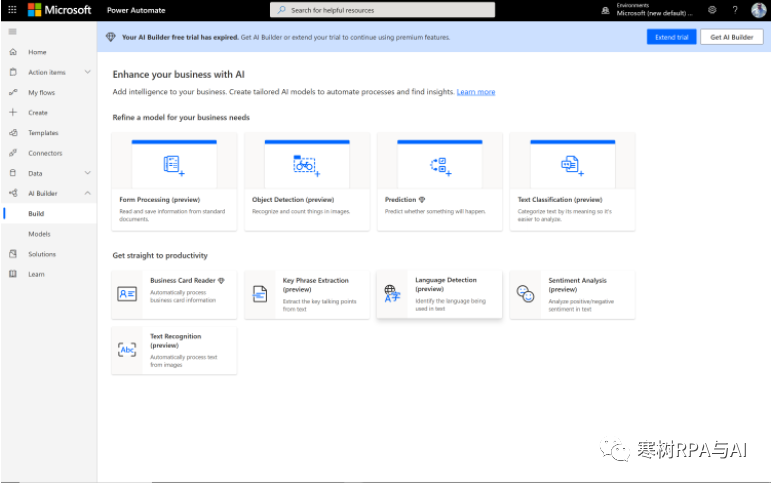This screenshot has width=772, height=483.
Task: Follow the Learn more link
Action: 476,92
